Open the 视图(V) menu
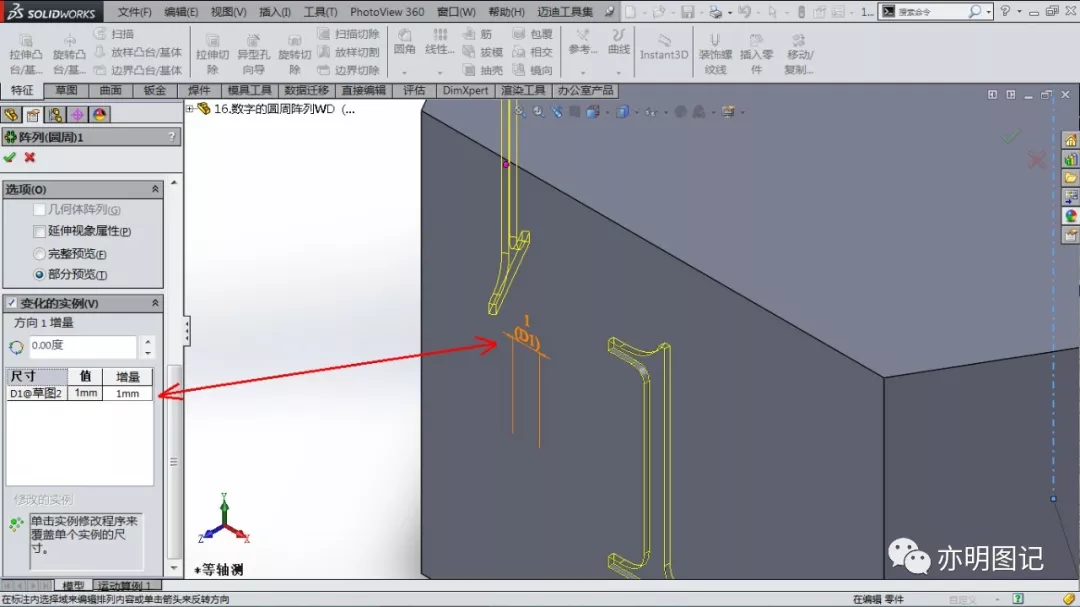Viewport: 1080px width, 607px height. click(228, 12)
